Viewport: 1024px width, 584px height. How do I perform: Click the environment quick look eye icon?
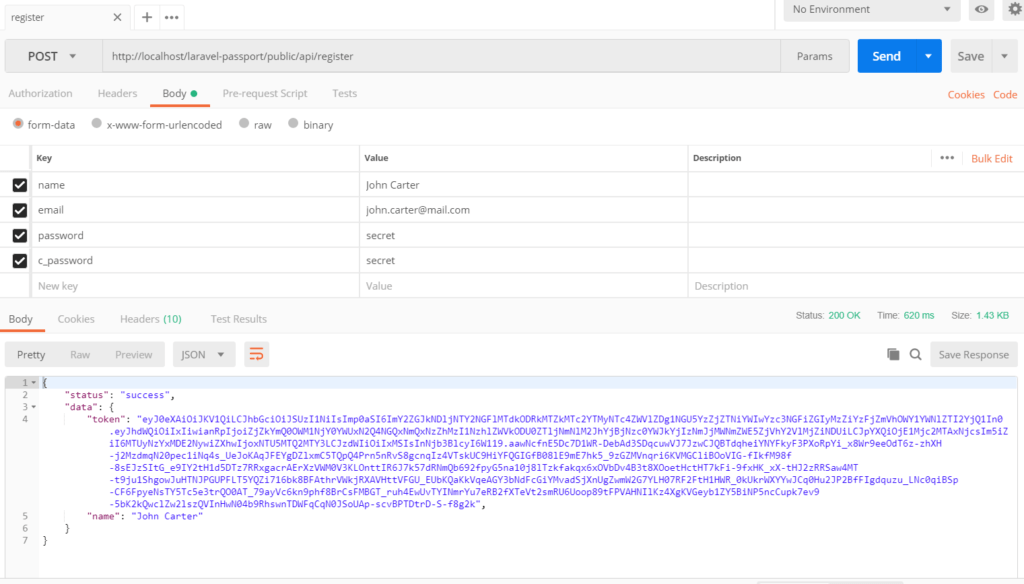pyautogui.click(x=981, y=9)
